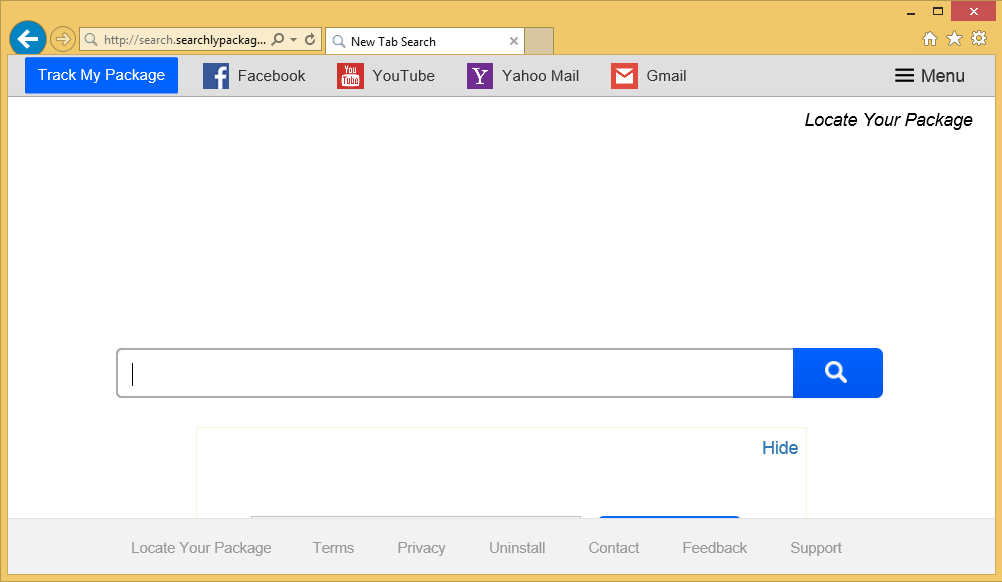Open the Privacy footer link
The width and height of the screenshot is (1002, 582).
pos(421,548)
